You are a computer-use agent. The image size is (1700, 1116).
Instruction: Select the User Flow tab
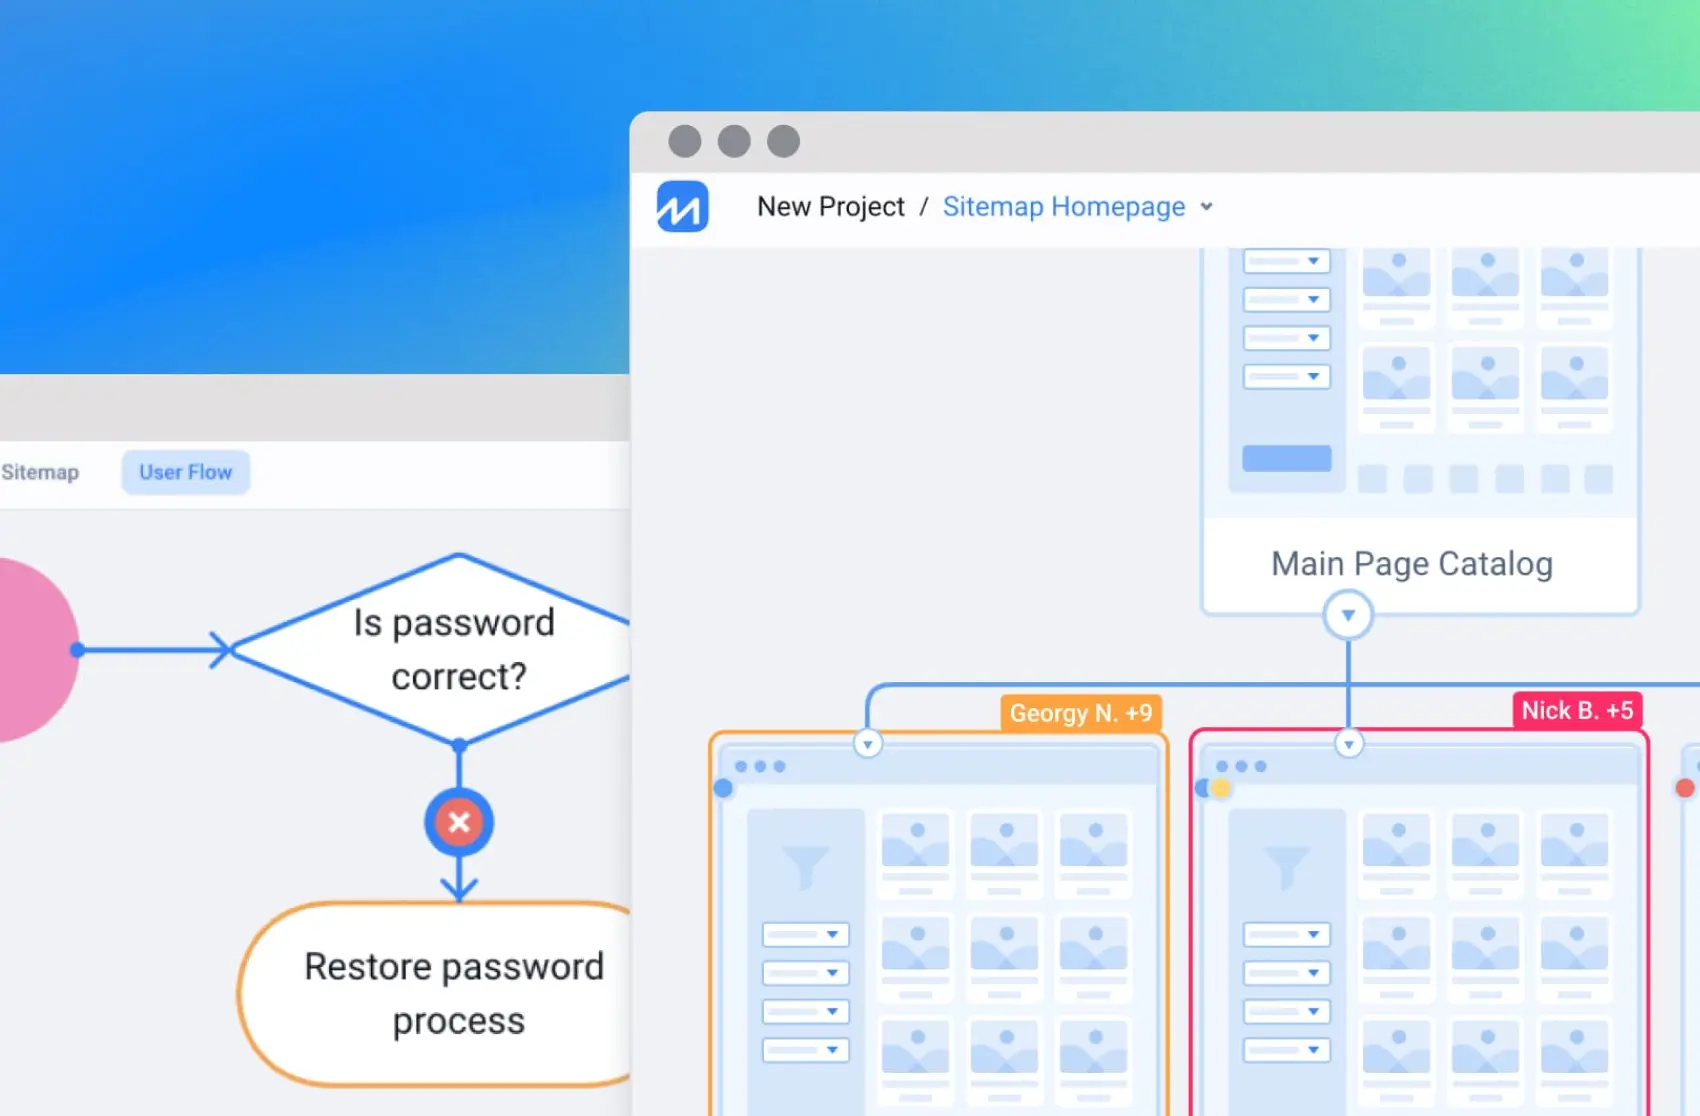point(185,472)
